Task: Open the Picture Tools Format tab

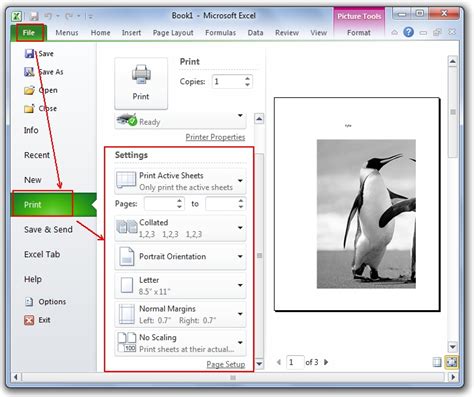Action: [359, 33]
